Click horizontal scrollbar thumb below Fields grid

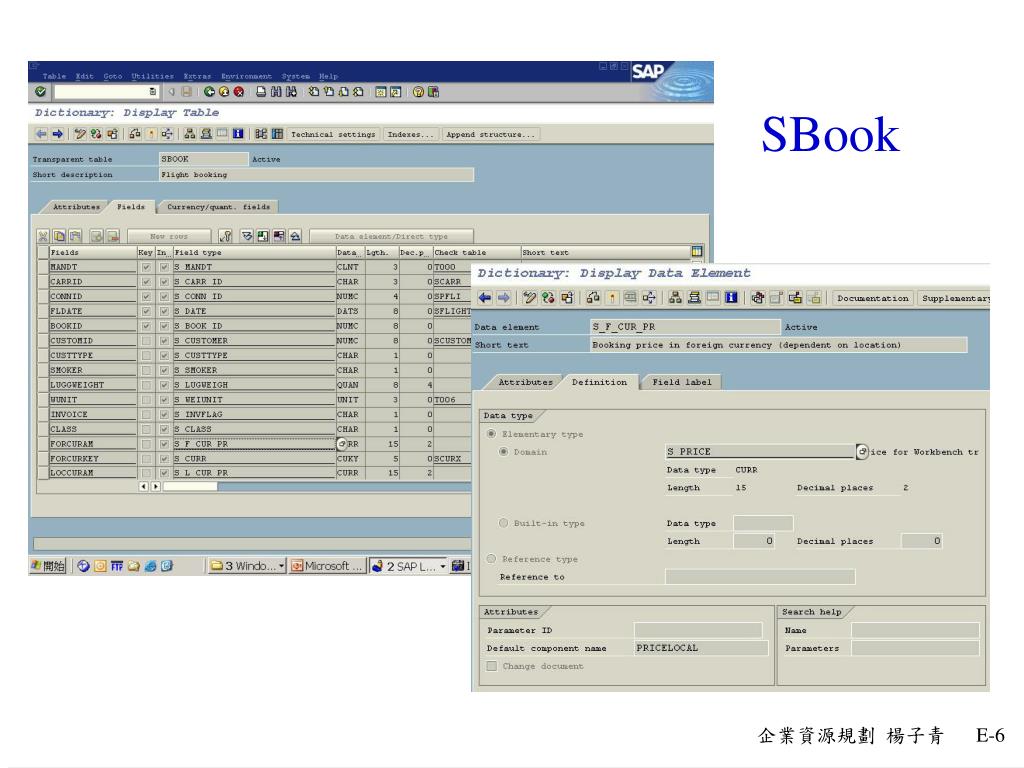[190, 487]
